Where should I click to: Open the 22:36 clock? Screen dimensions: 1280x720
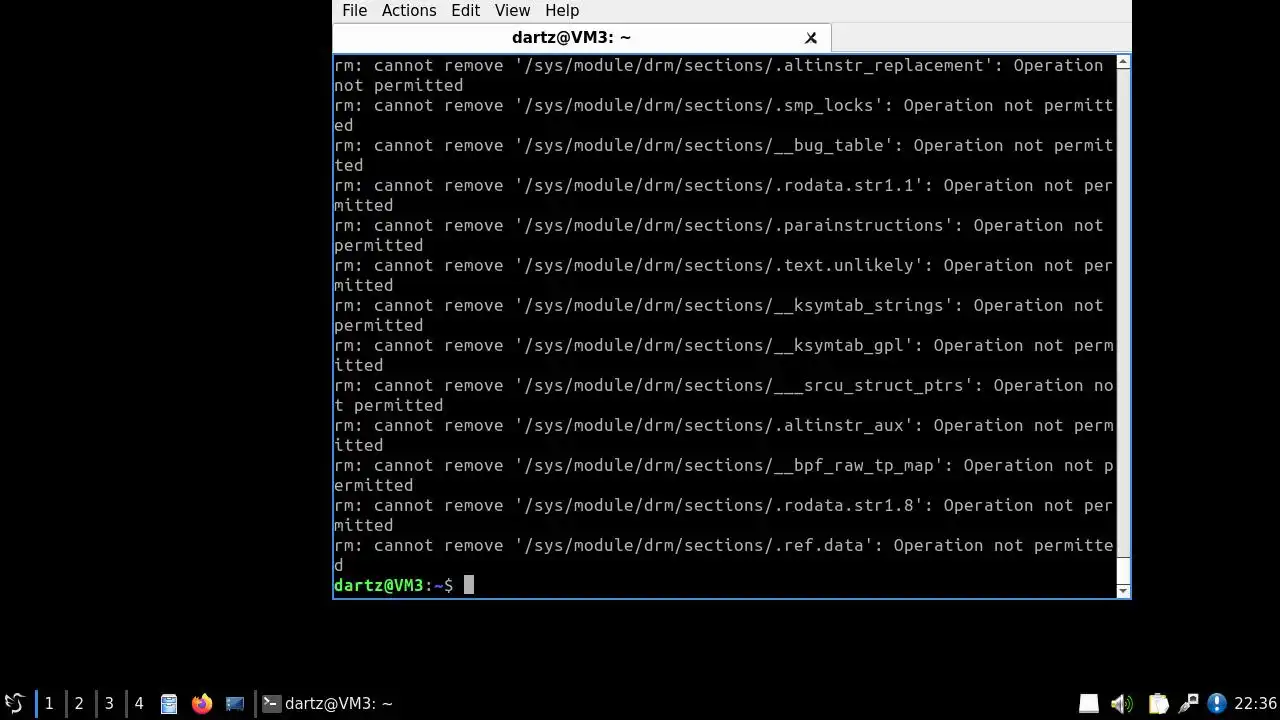1255,703
